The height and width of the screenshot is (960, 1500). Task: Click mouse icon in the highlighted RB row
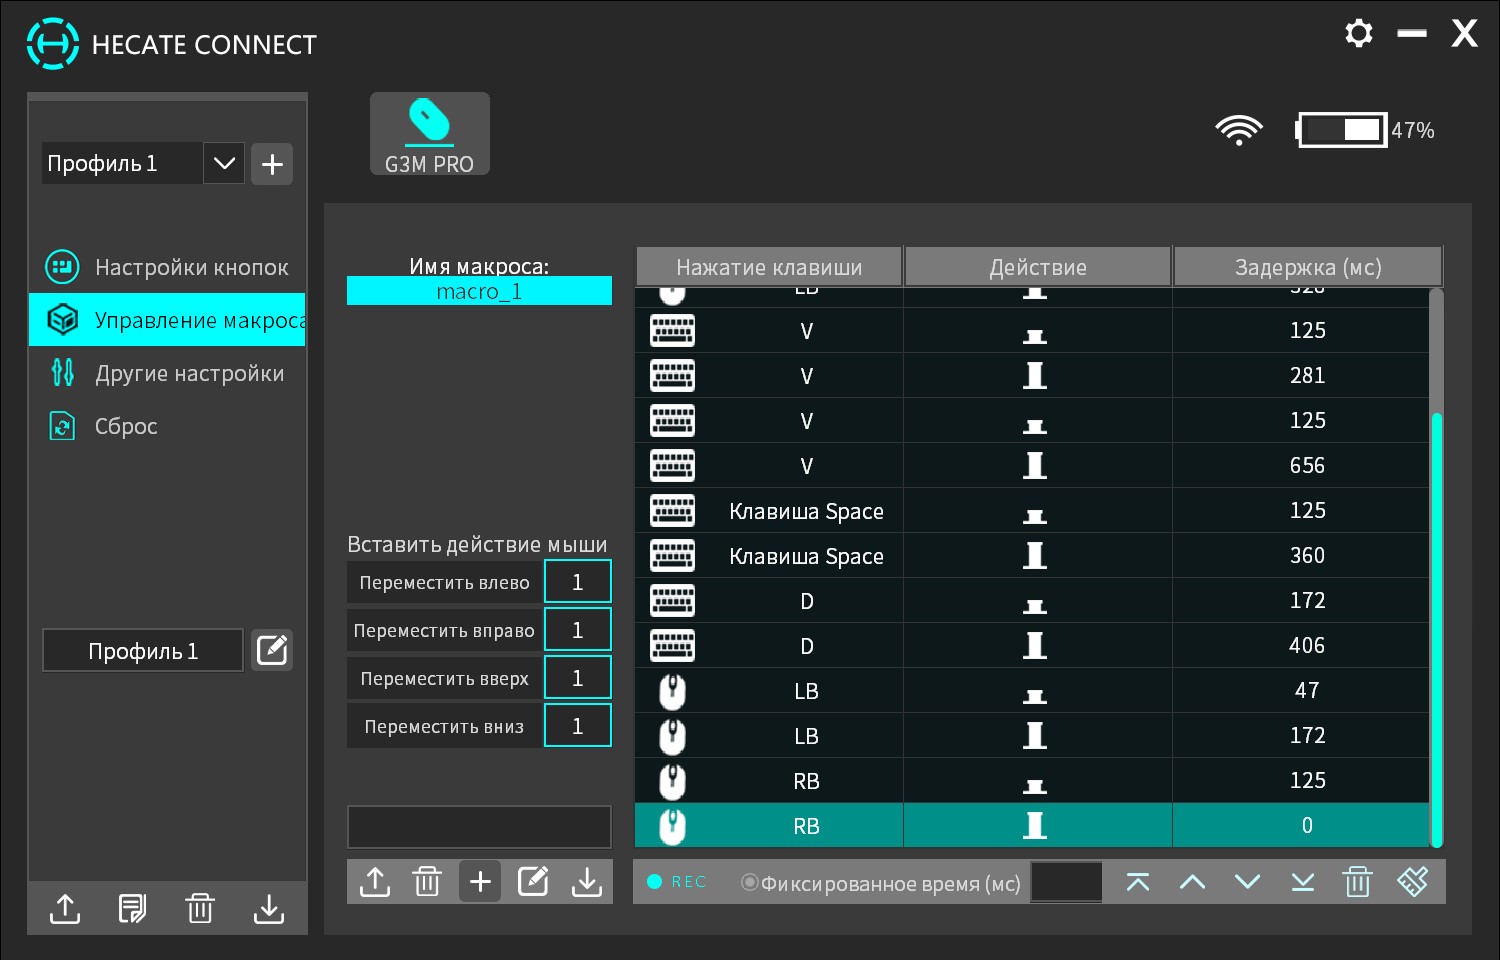(x=672, y=826)
